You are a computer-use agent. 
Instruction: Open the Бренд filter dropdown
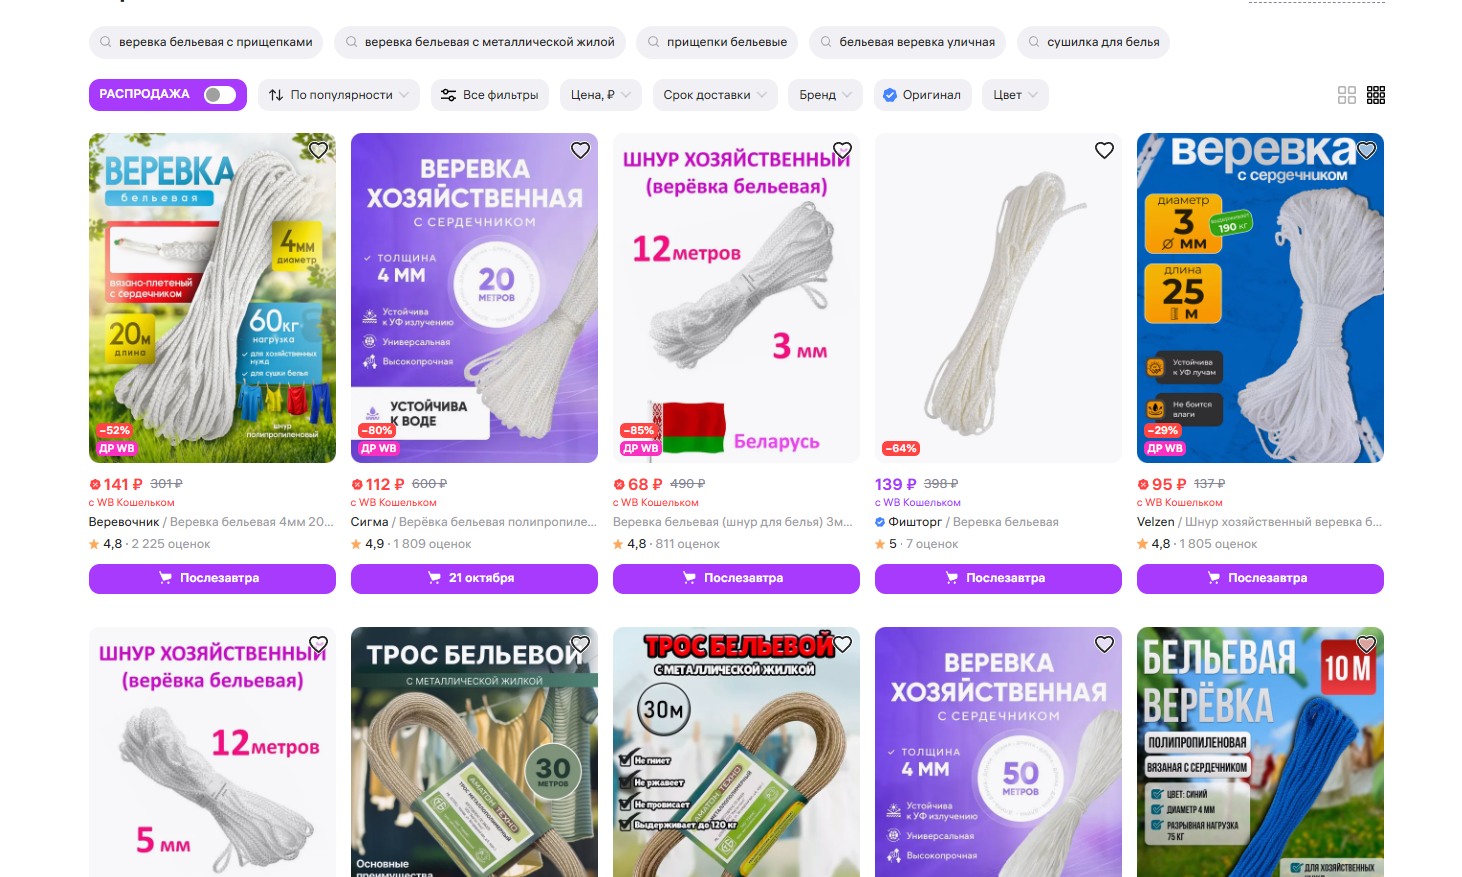[x=825, y=95]
